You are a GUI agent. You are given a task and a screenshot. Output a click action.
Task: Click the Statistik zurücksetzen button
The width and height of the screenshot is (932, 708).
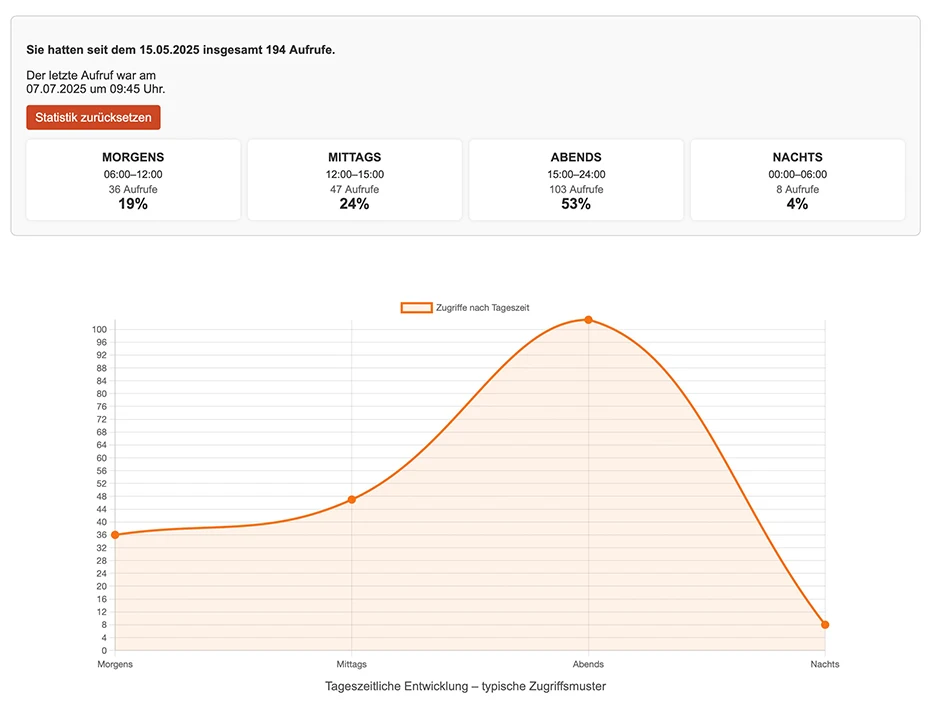pyautogui.click(x=93, y=118)
